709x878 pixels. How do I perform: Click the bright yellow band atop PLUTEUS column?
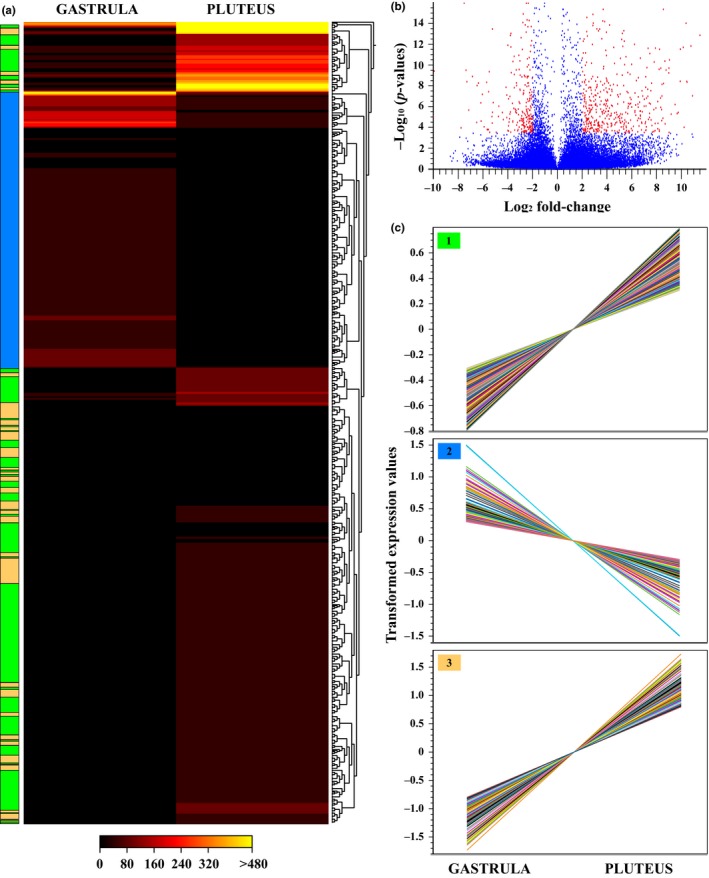coord(251,27)
